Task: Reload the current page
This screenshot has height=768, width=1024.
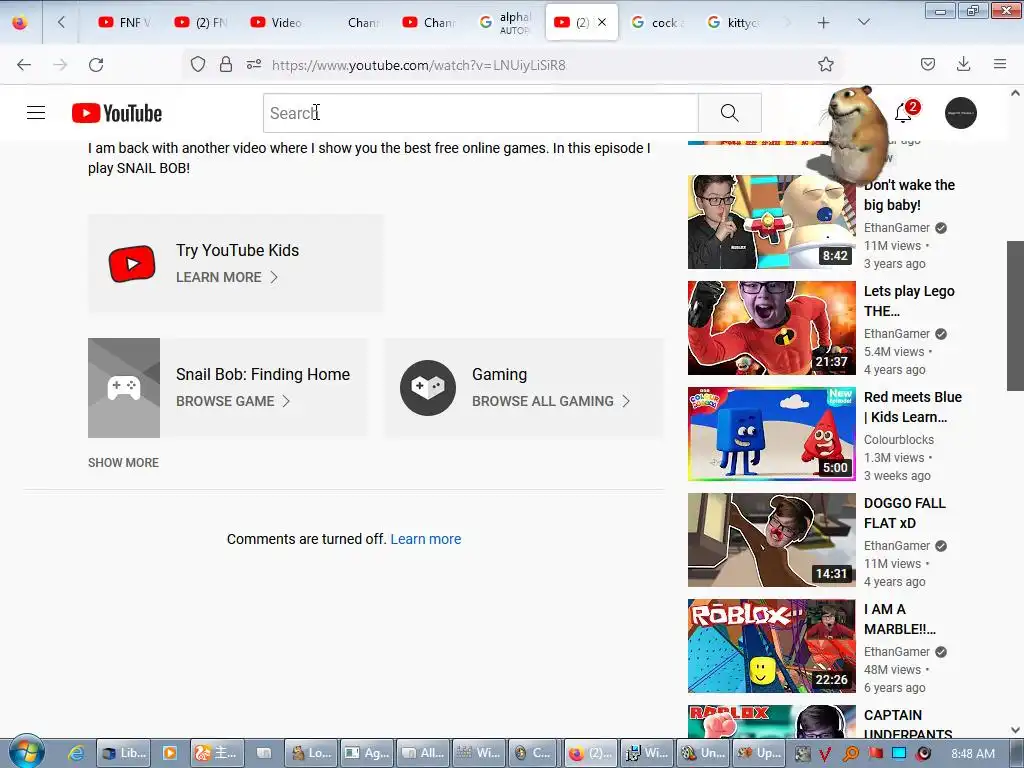Action: 96,65
